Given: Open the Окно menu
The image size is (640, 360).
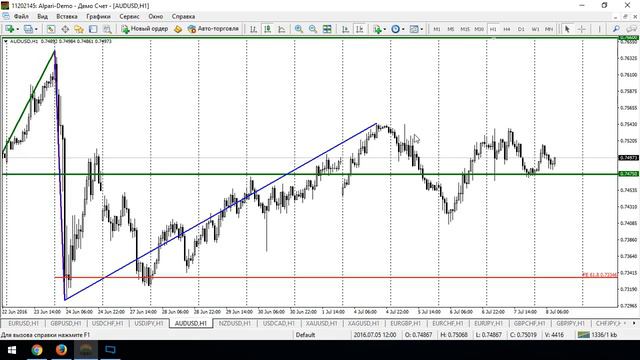Looking at the screenshot, I should click(156, 16).
